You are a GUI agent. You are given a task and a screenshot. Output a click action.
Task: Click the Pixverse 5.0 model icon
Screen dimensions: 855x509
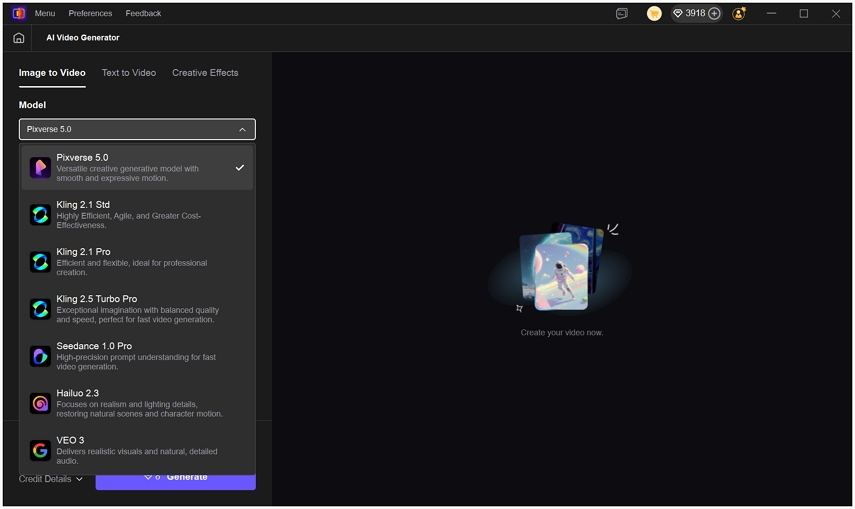click(40, 167)
